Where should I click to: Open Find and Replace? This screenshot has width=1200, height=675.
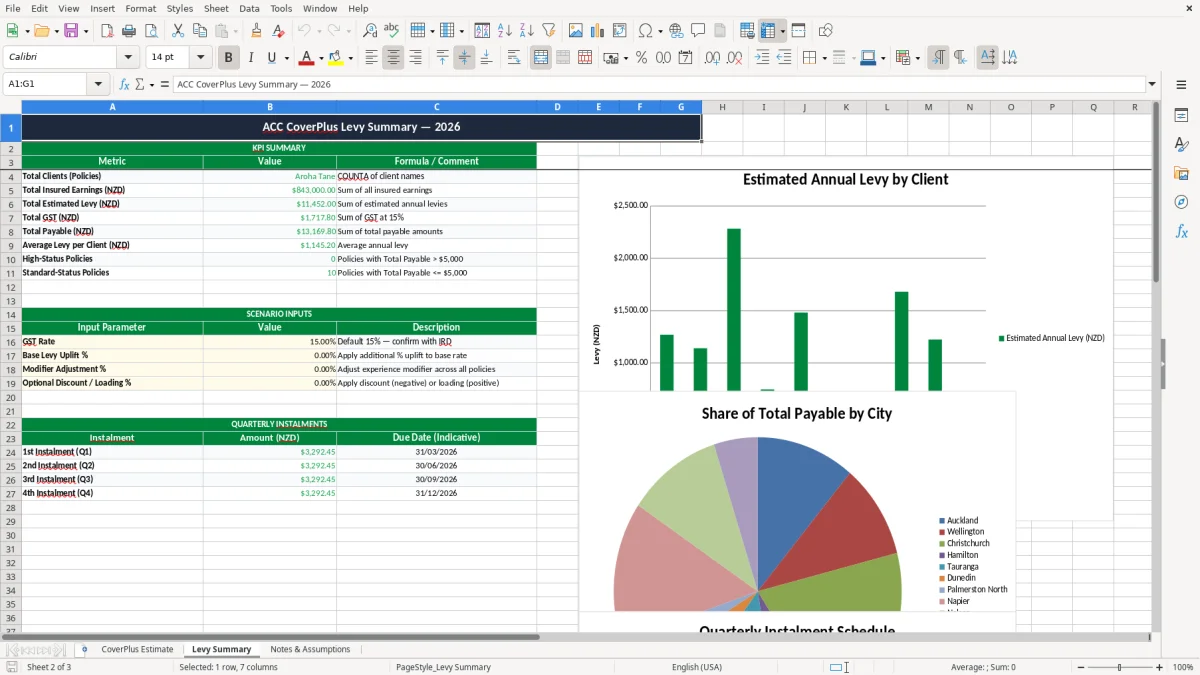pyautogui.click(x=370, y=31)
